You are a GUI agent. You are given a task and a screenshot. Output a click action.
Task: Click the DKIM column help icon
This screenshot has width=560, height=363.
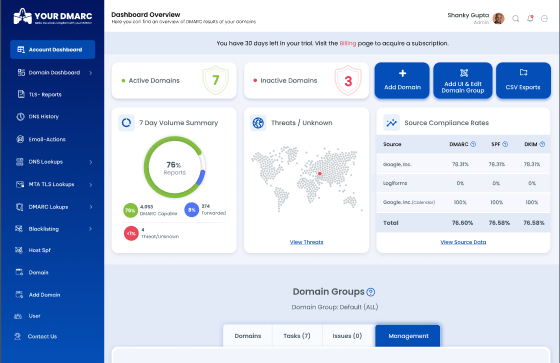click(542, 144)
